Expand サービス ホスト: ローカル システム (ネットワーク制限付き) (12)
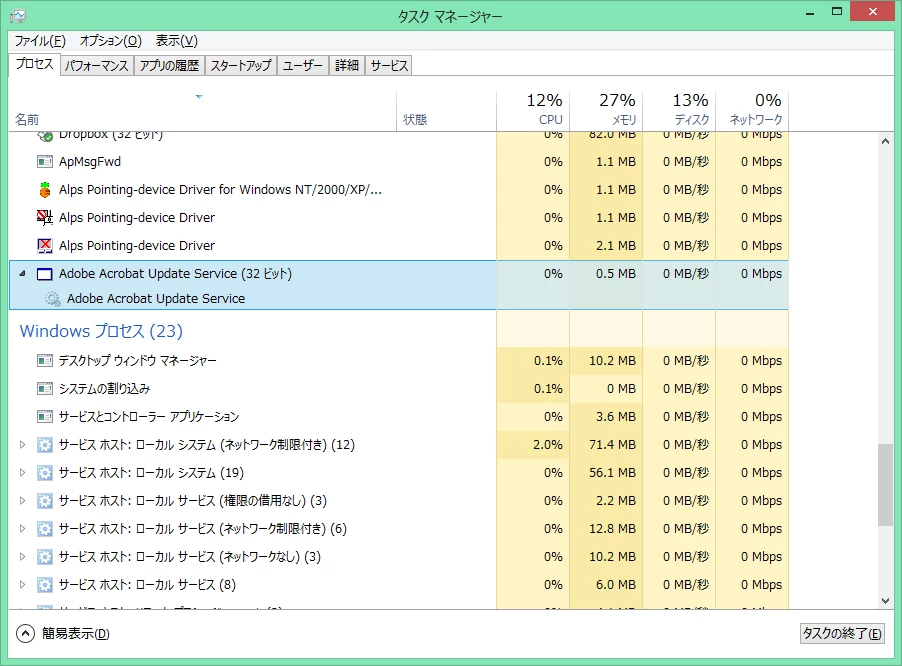Screen dimensions: 902x666 pyautogui.click(x=22, y=445)
